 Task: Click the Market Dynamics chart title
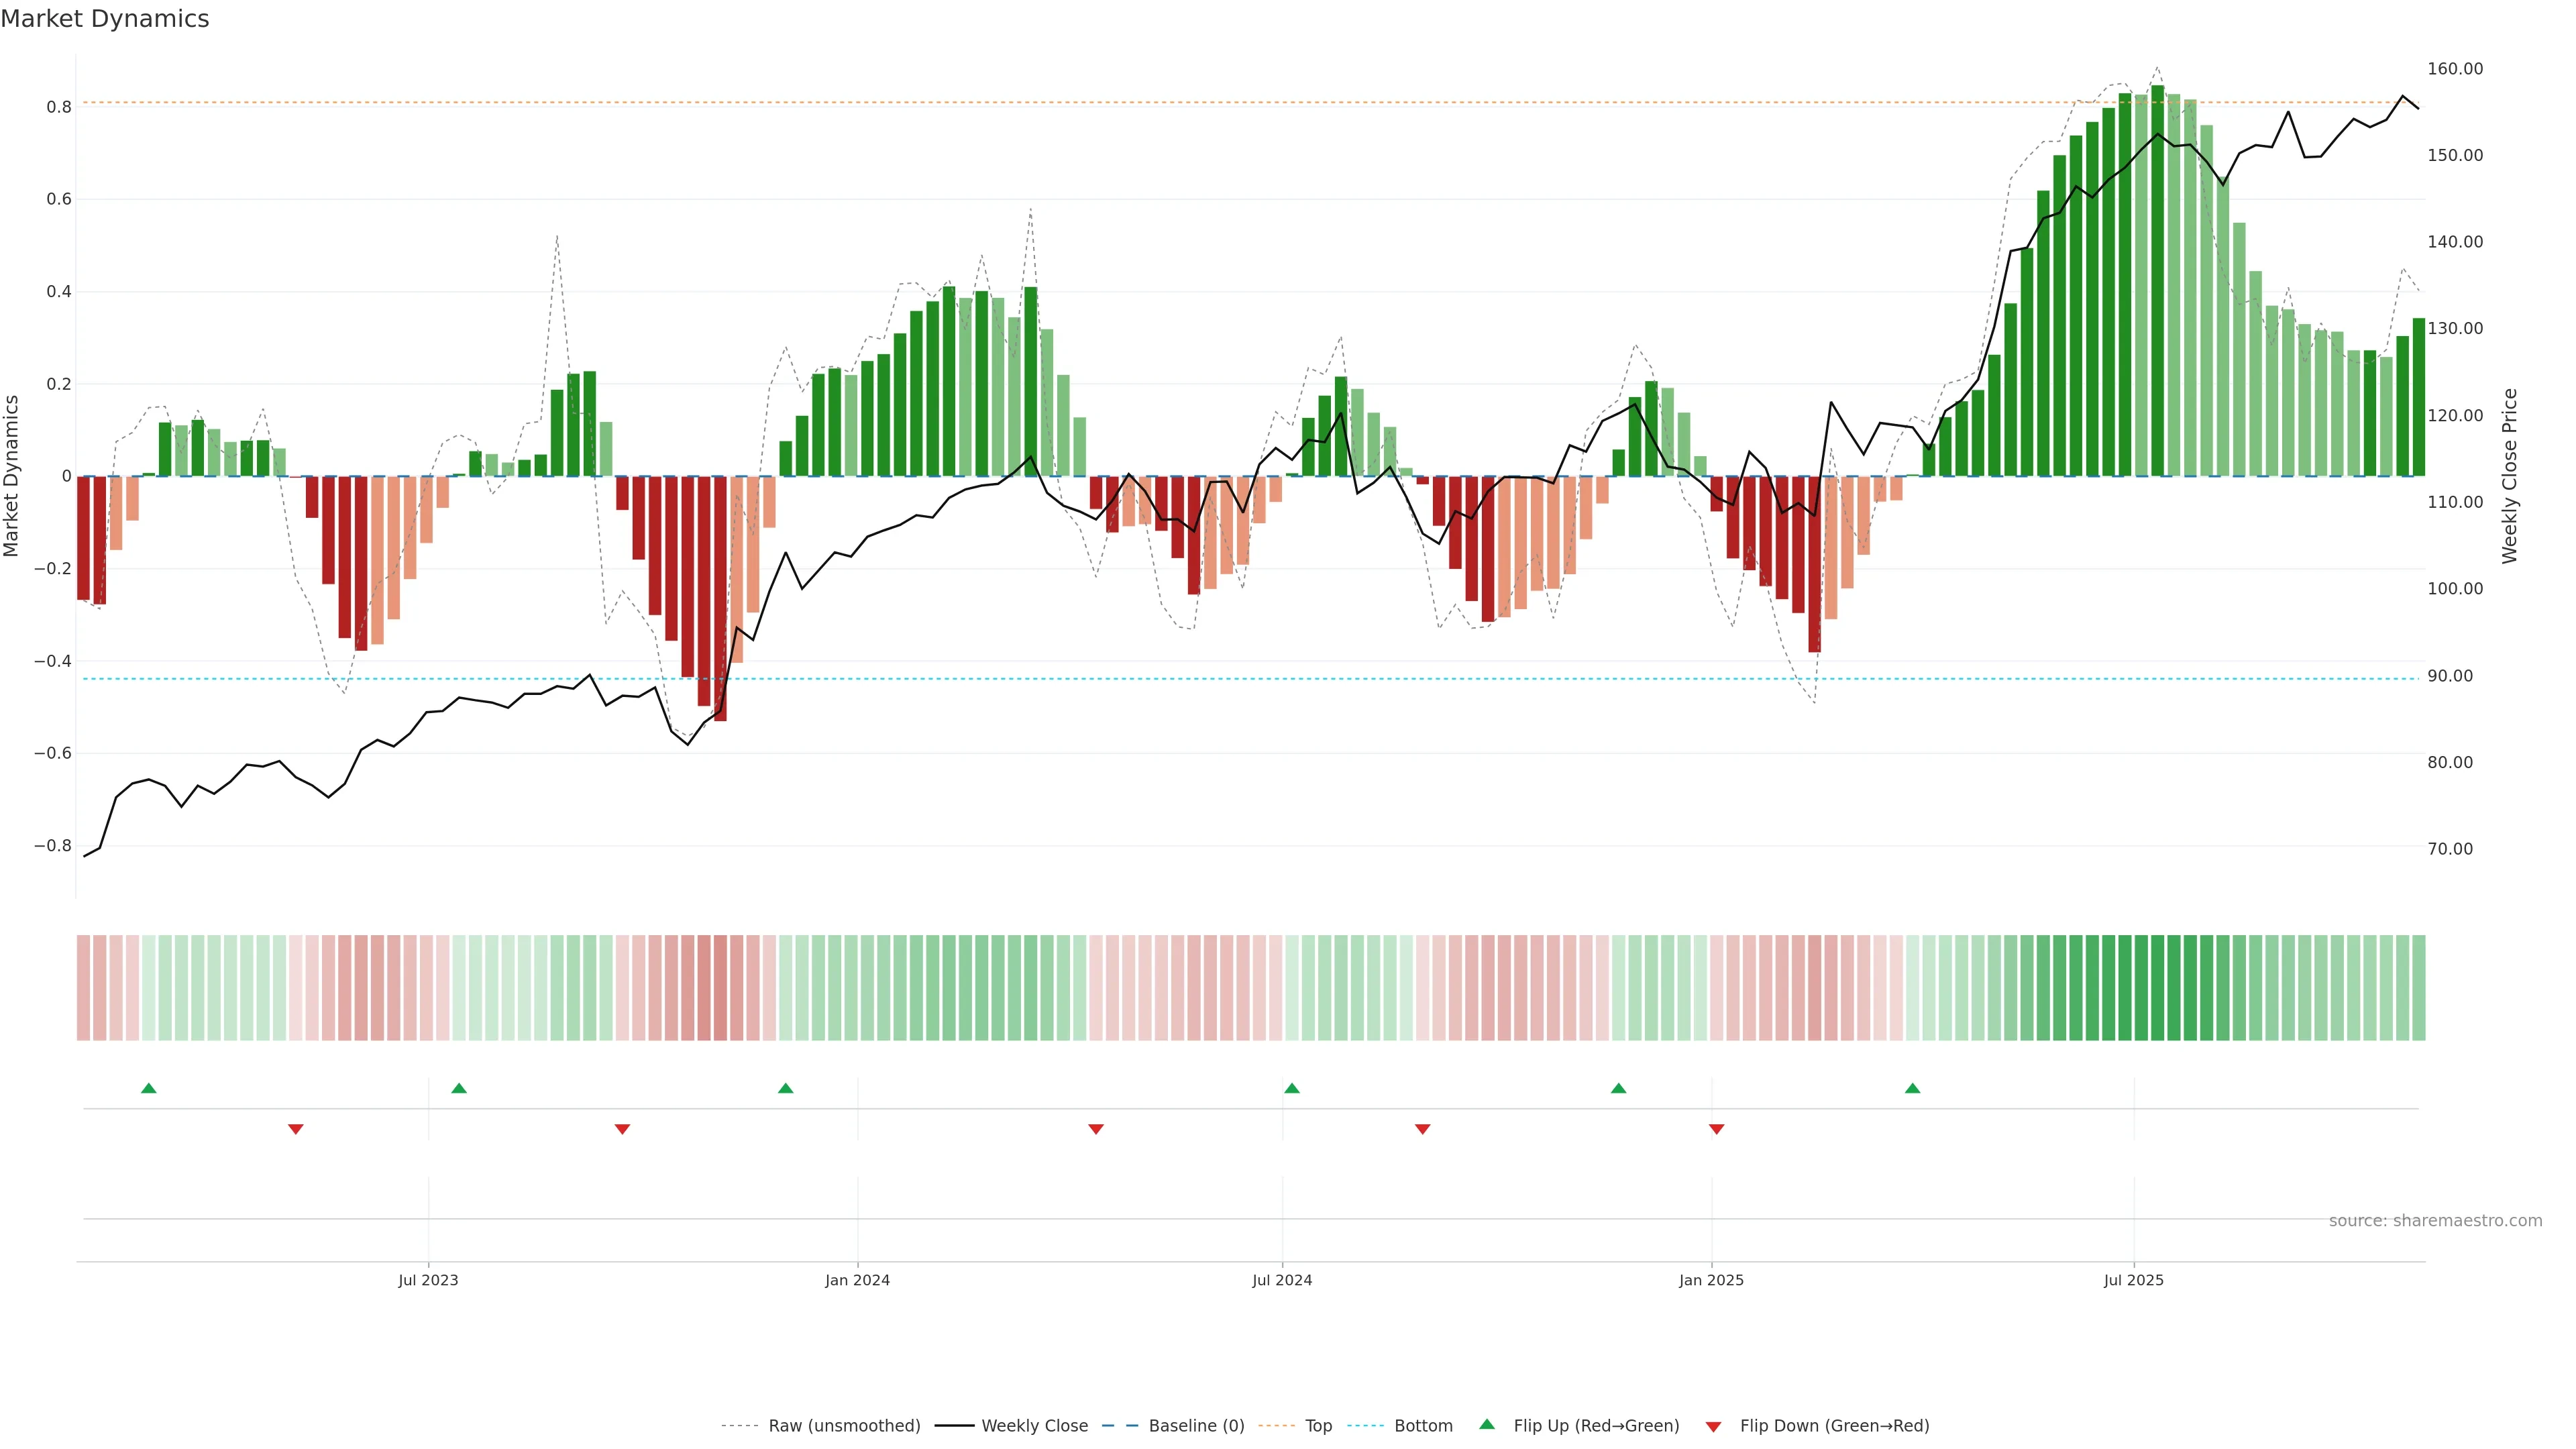pos(105,19)
